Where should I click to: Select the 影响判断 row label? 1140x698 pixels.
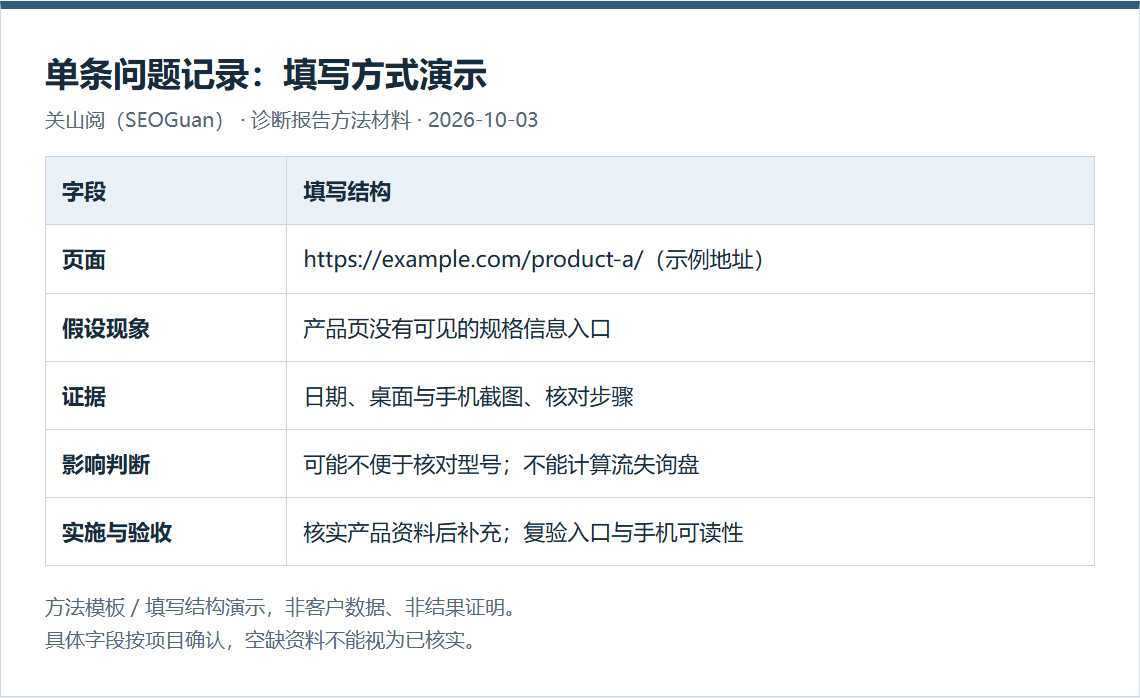(105, 464)
